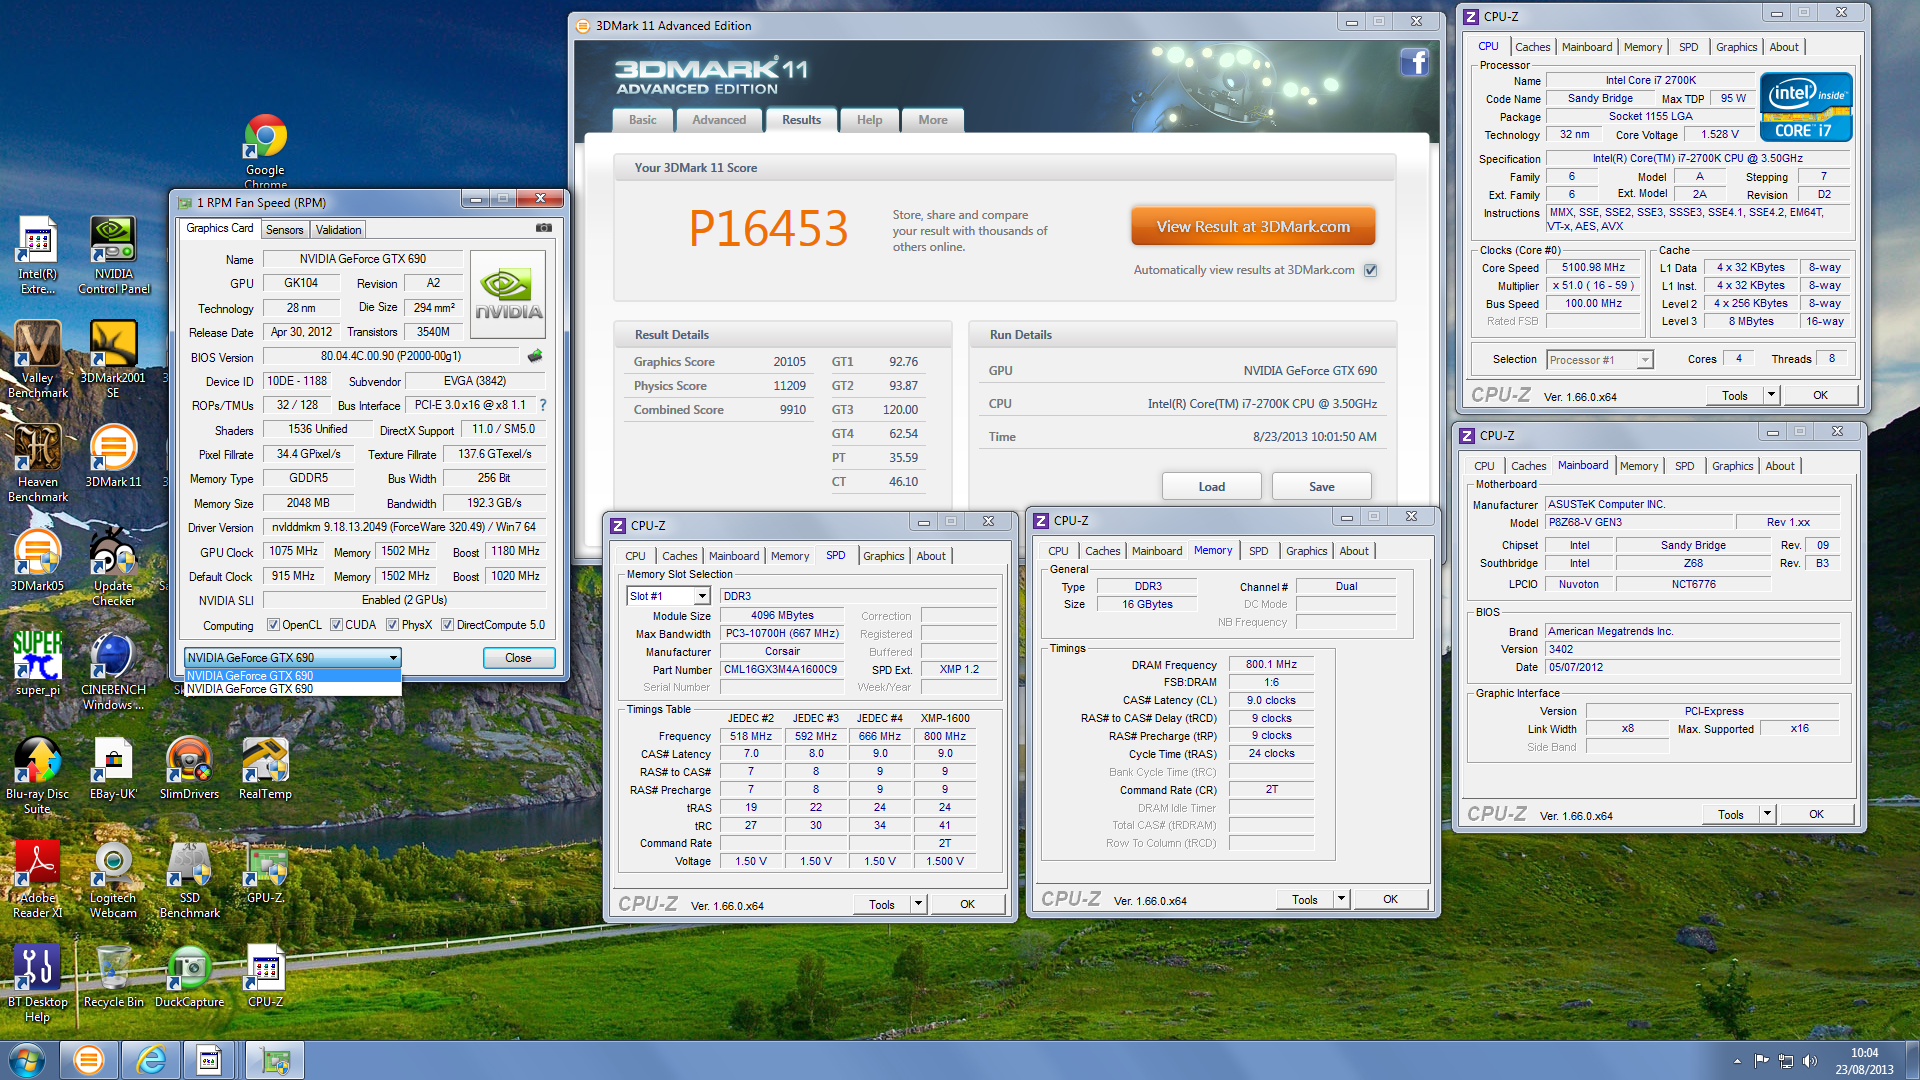Open NVIDIA Control Panel shortcut
This screenshot has height=1080, width=1920.
pos(114,256)
